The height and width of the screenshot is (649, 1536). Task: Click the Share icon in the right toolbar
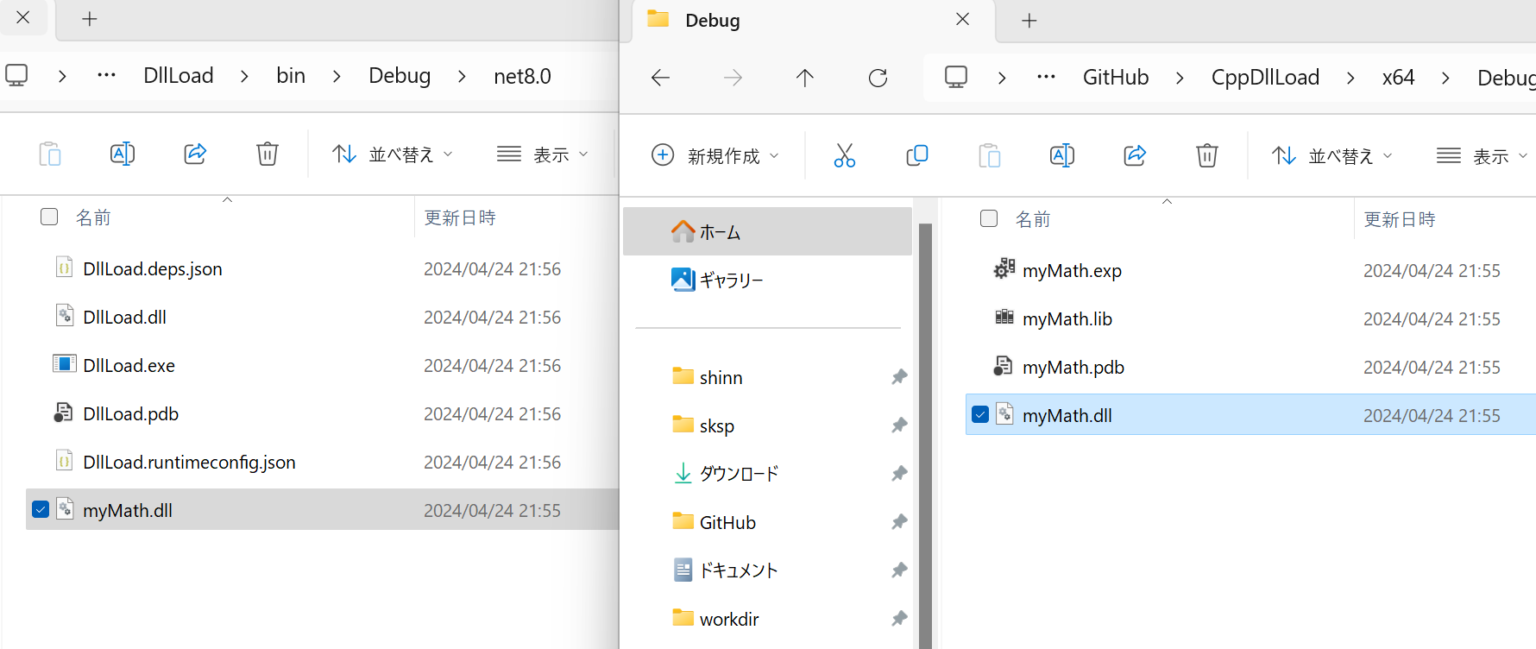(1134, 155)
